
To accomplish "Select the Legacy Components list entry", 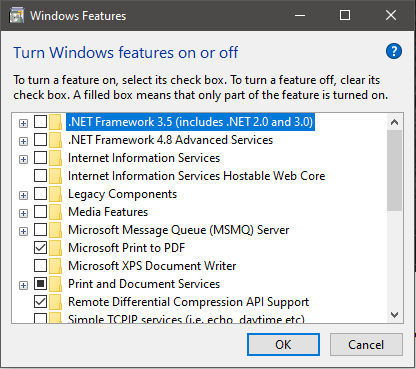I will 122,194.
